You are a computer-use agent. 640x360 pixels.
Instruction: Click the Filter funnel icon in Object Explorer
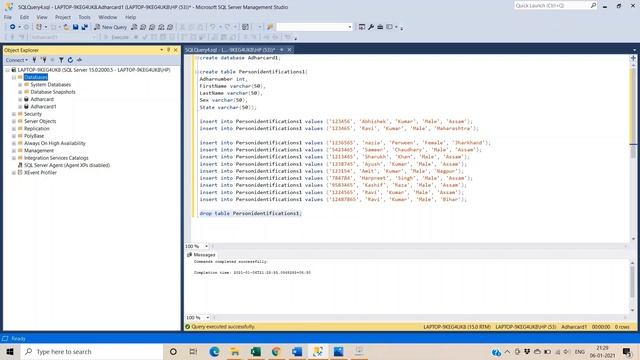[61, 60]
